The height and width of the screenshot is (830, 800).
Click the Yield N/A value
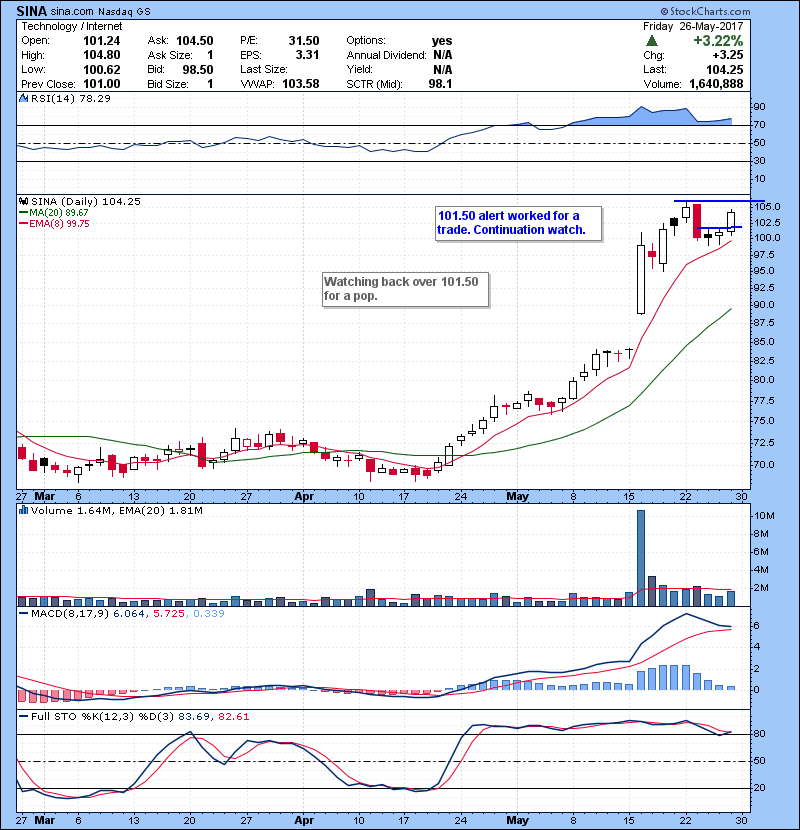[x=443, y=70]
